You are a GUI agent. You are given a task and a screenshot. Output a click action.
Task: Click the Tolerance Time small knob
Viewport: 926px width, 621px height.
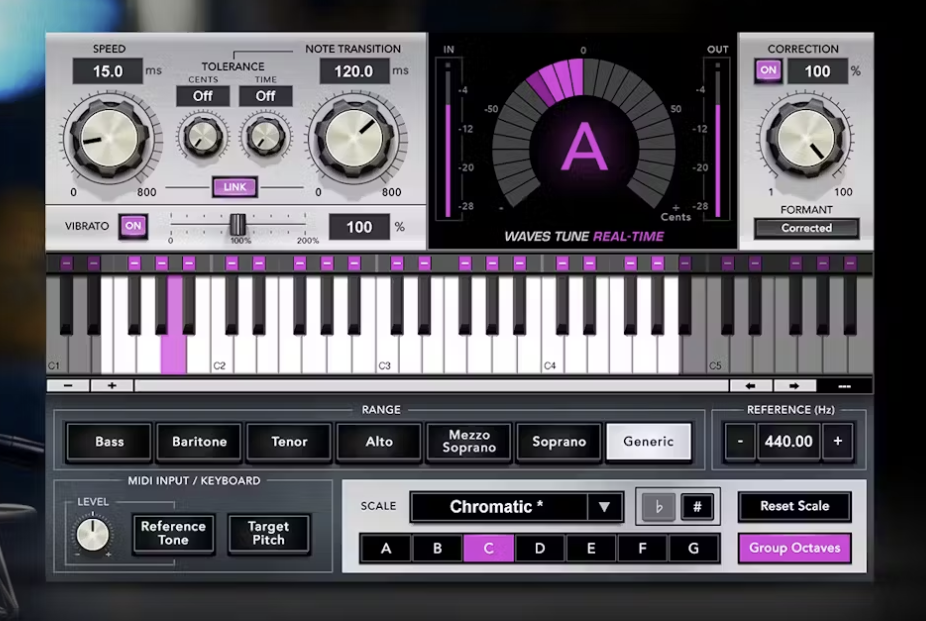[265, 136]
